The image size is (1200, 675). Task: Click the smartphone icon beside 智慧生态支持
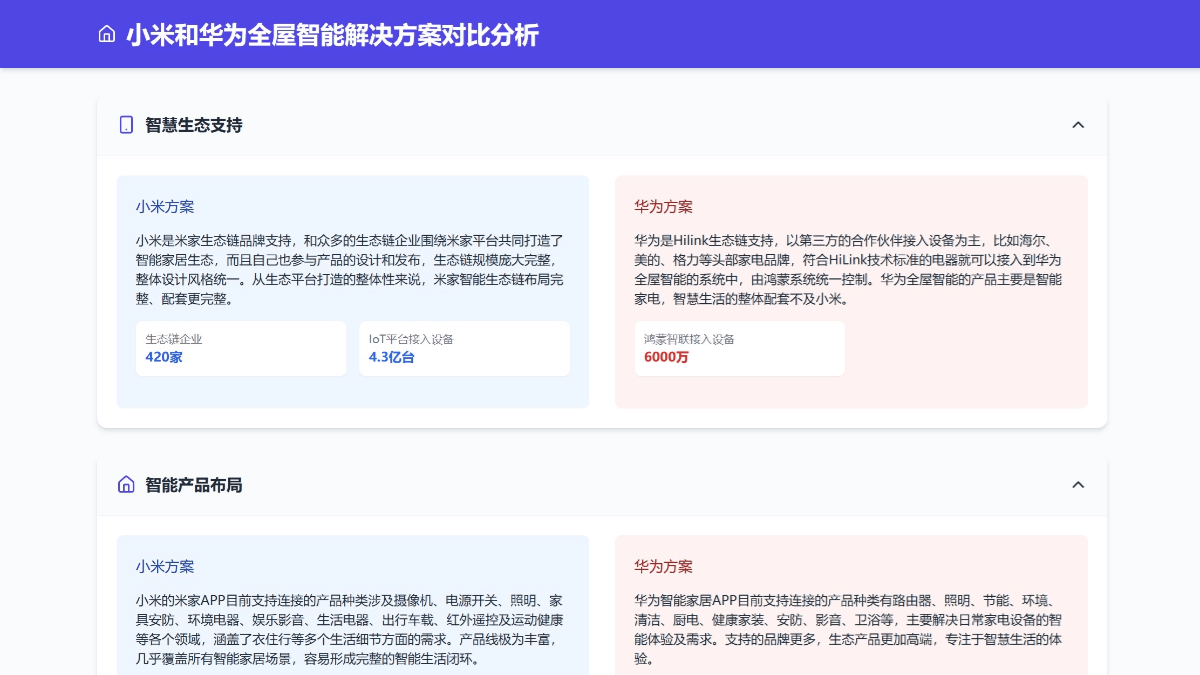(x=124, y=125)
